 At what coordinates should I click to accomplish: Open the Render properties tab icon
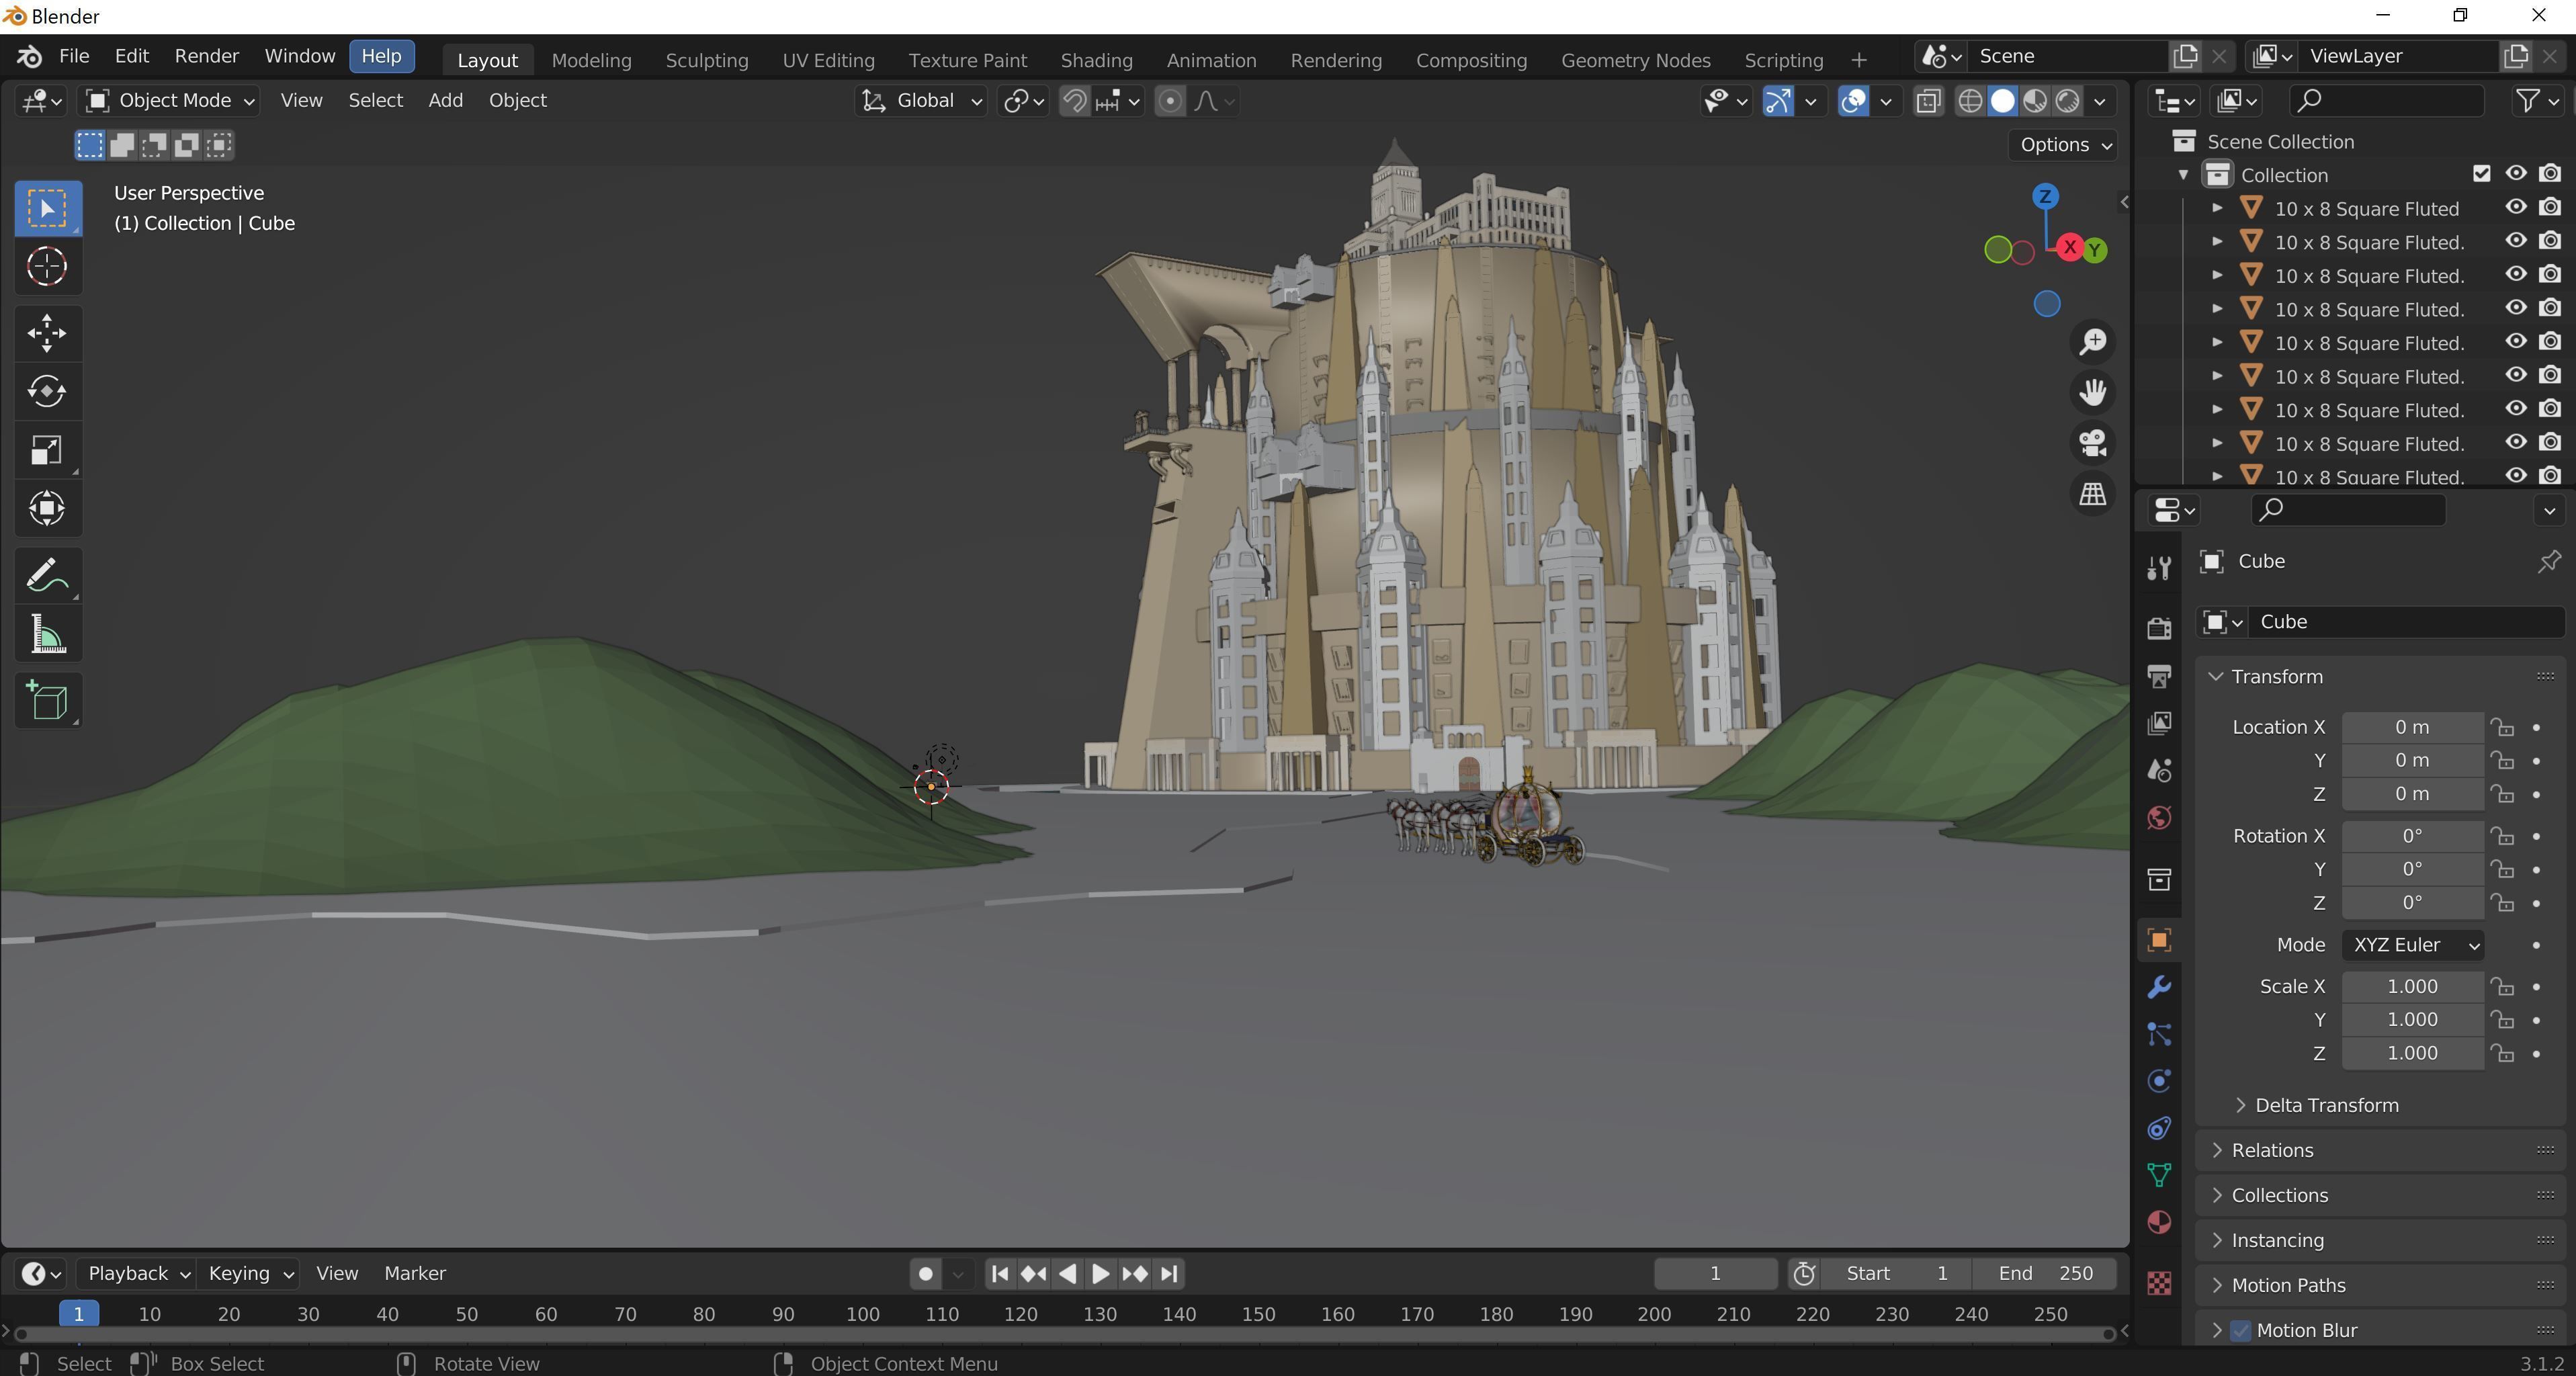pos(2159,628)
